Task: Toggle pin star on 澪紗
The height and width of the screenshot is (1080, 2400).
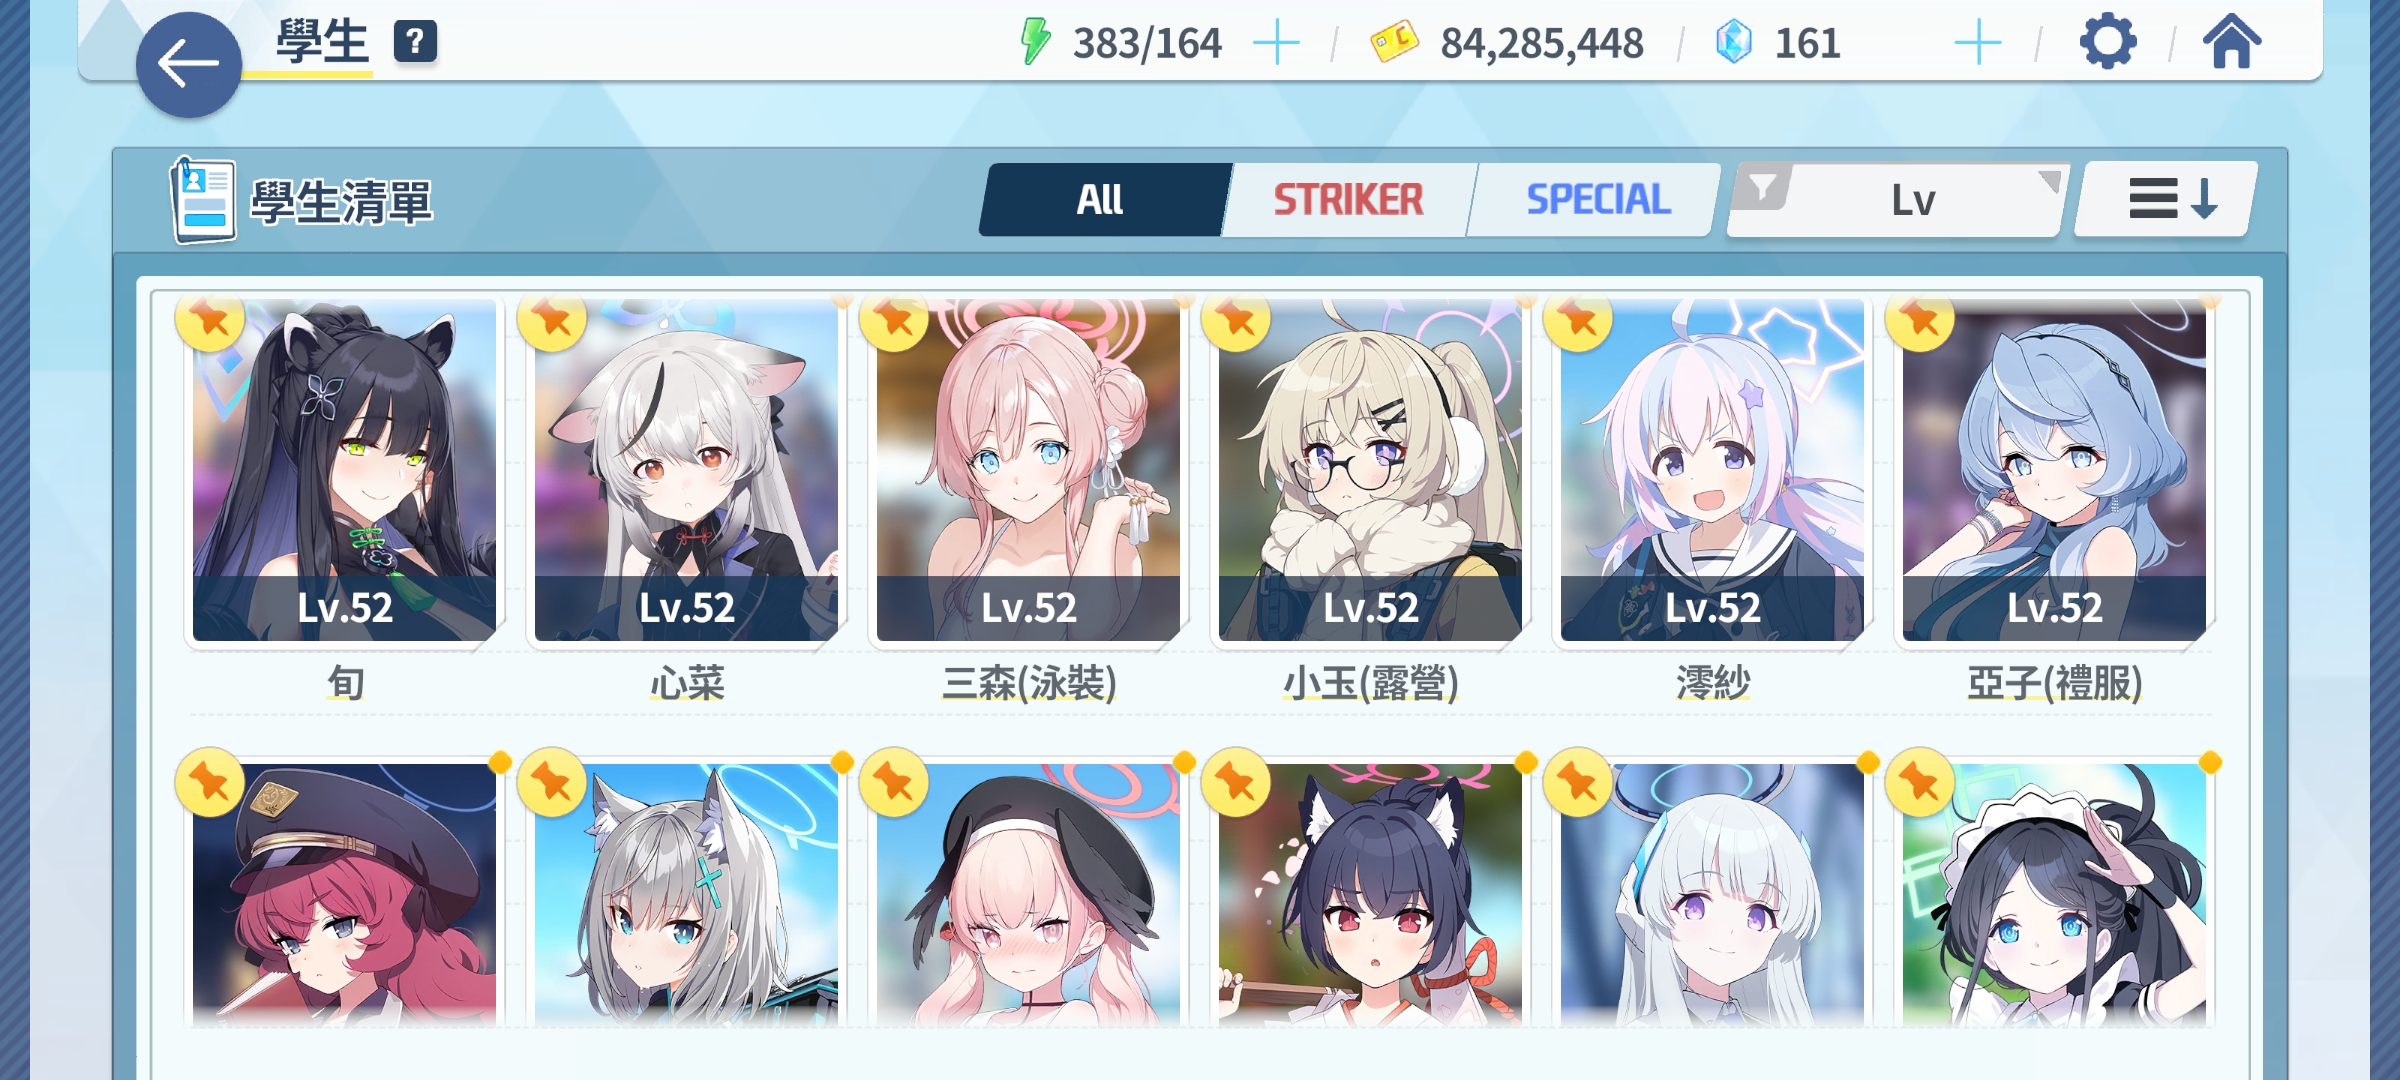Action: [1578, 320]
